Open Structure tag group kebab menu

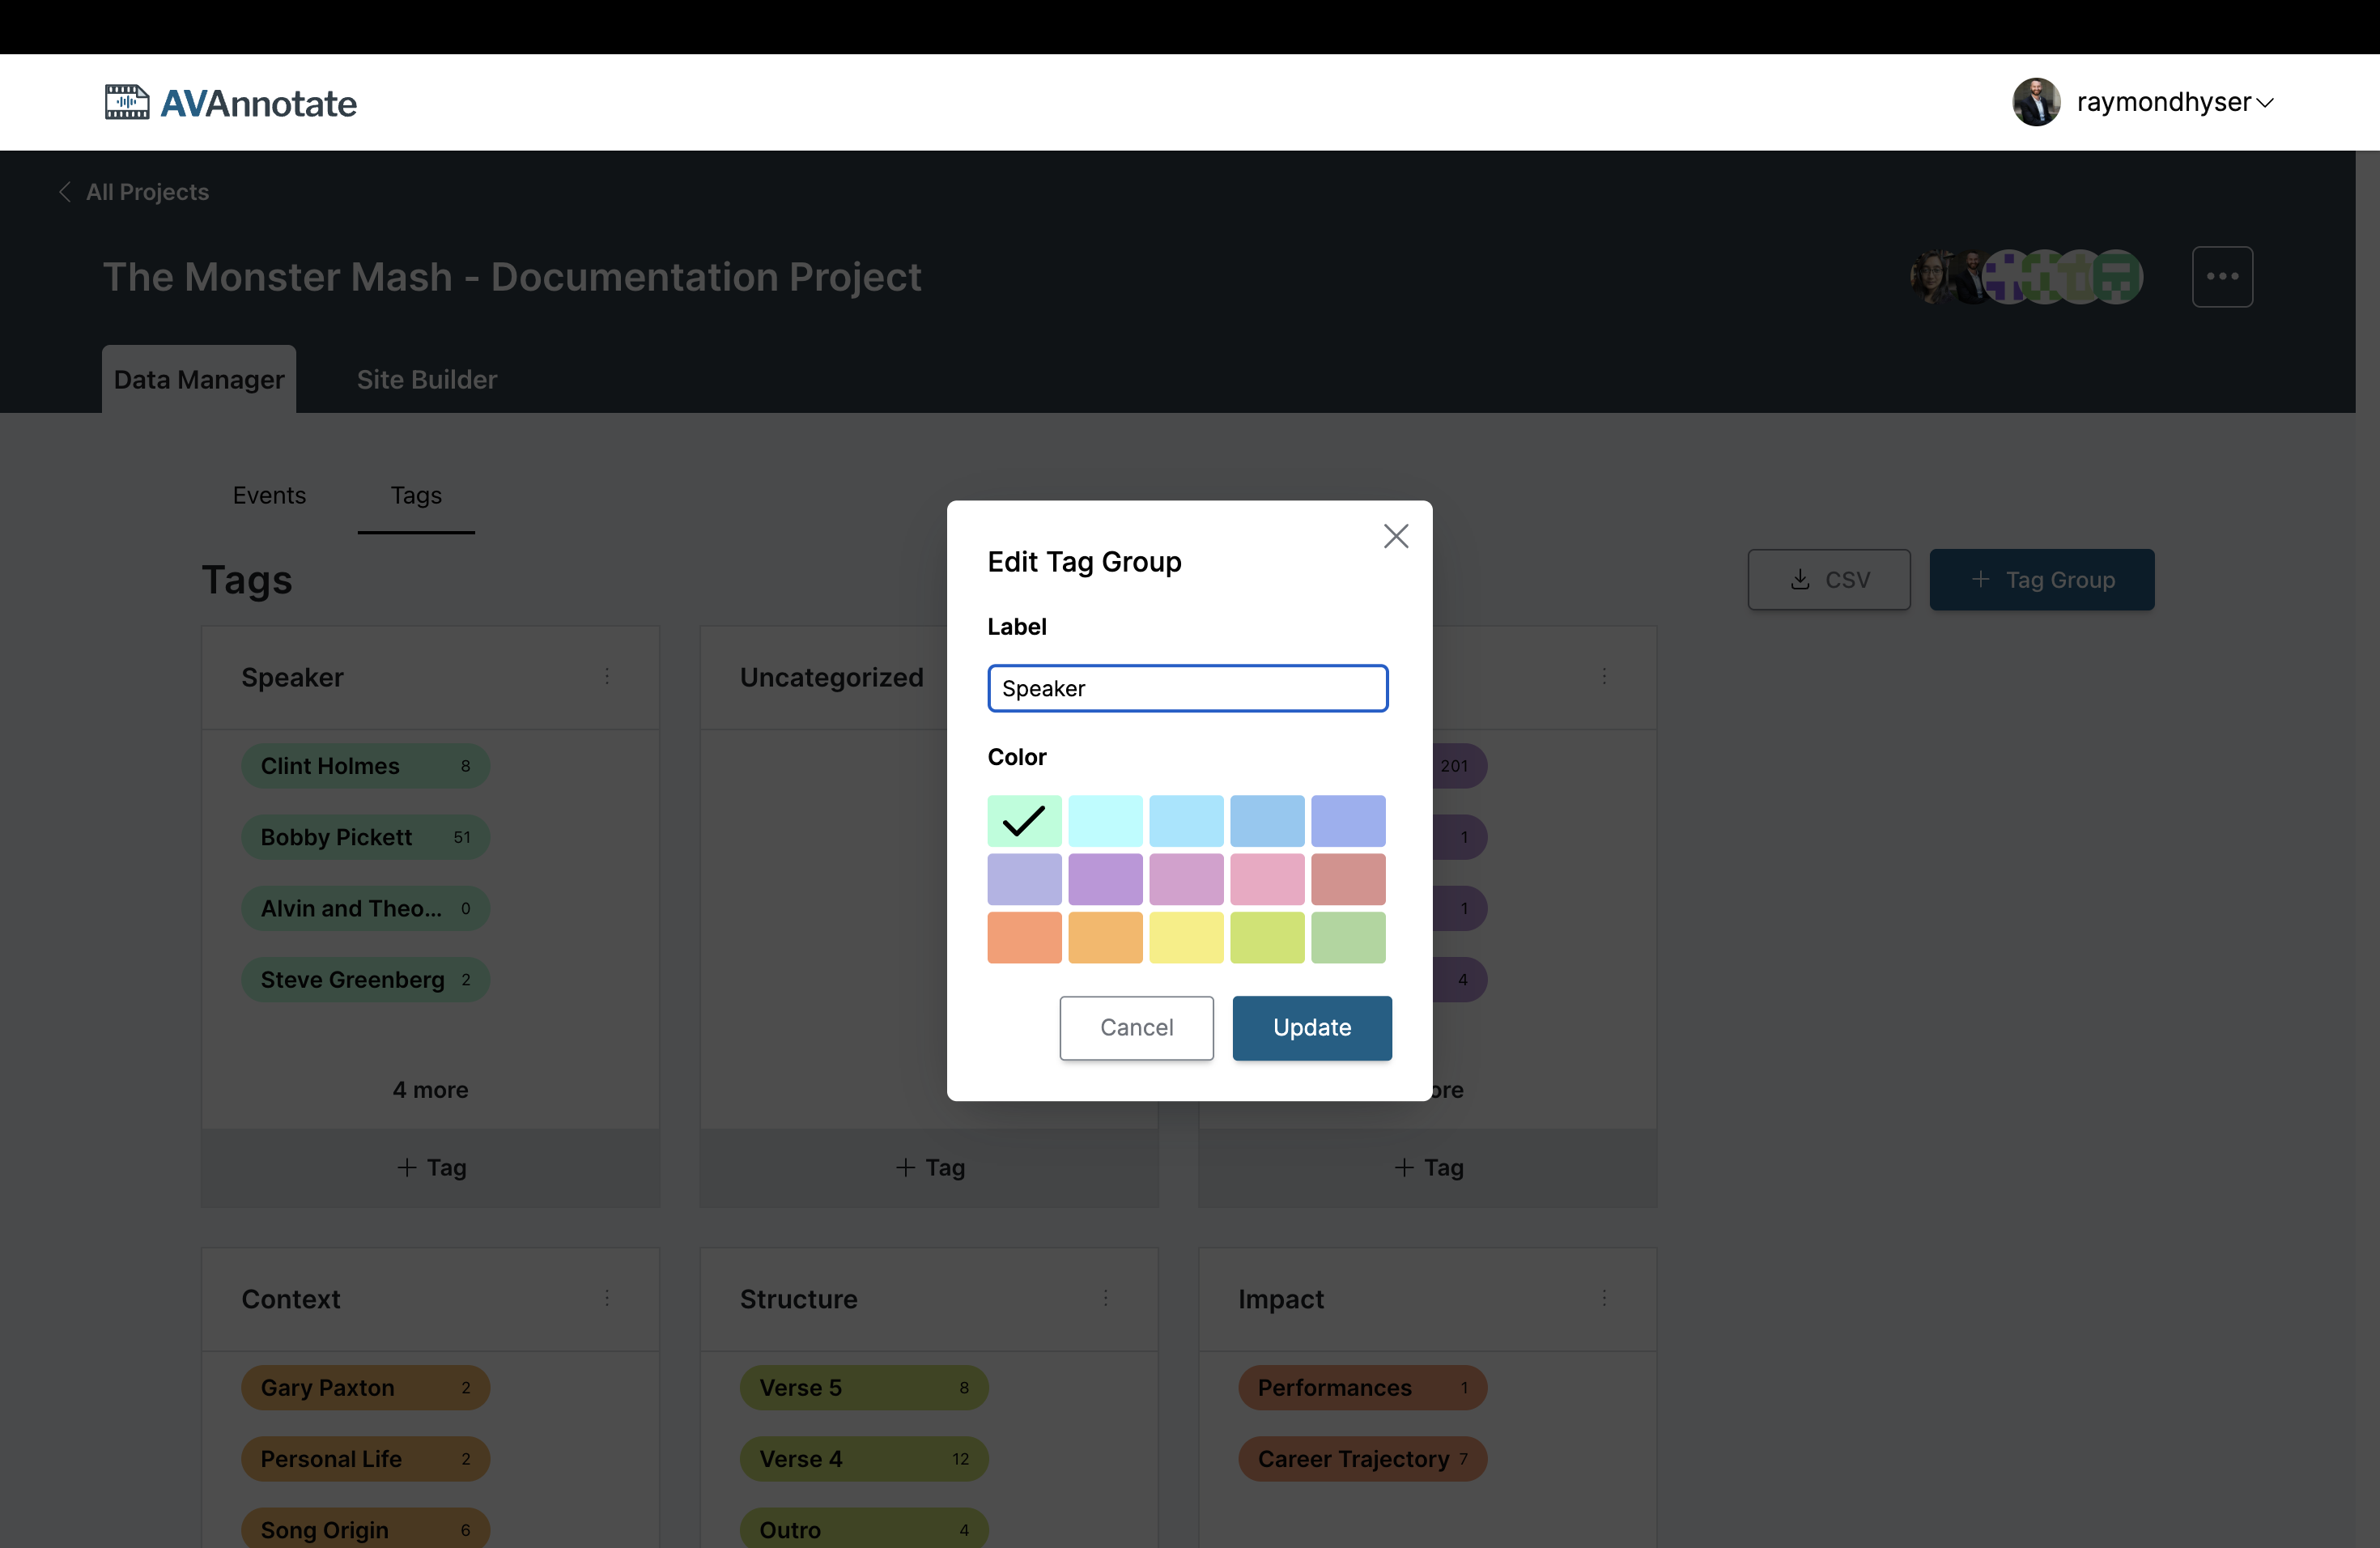[1105, 1298]
